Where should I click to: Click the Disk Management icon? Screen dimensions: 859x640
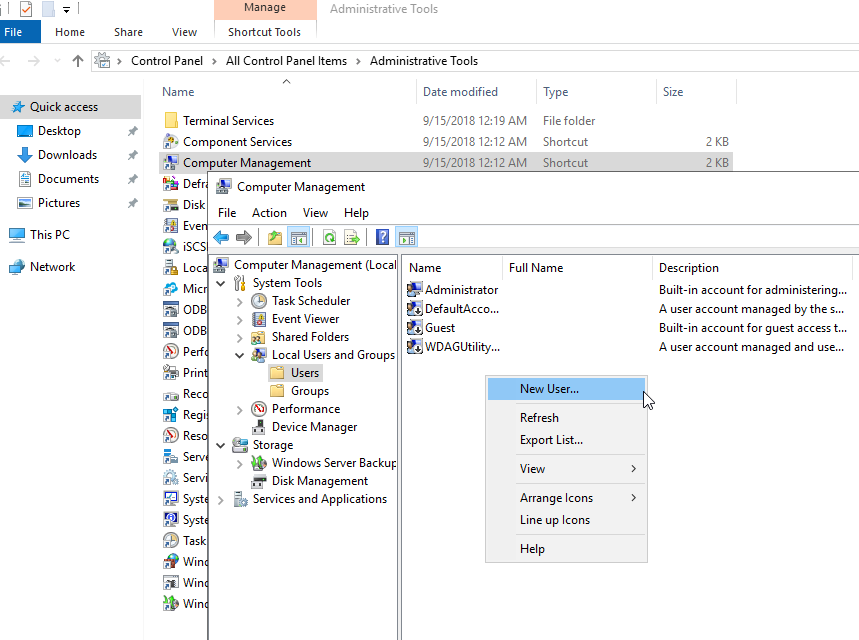(x=259, y=481)
